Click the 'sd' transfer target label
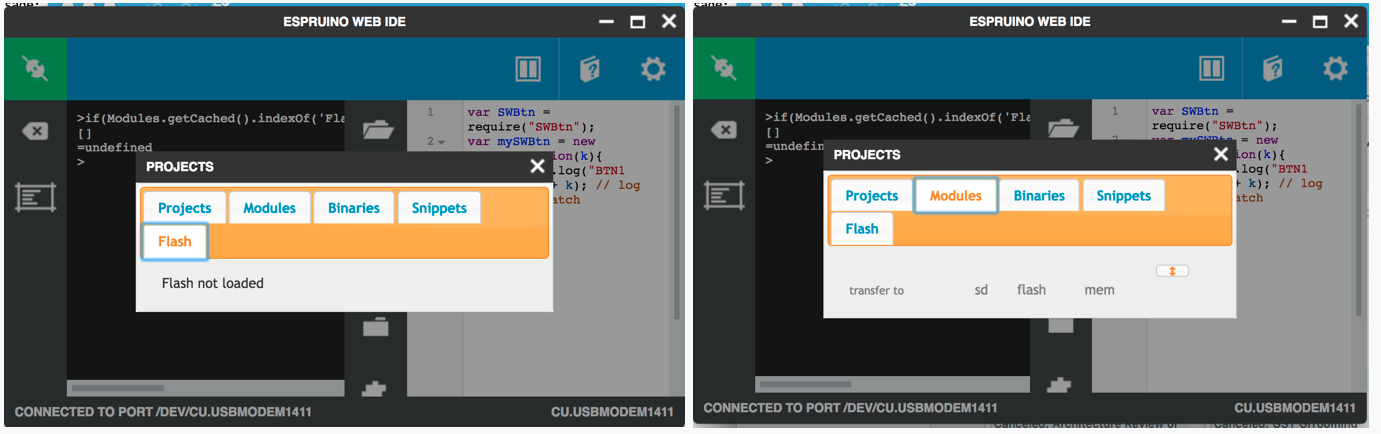Screen dimensions: 1381x434 click(981, 290)
